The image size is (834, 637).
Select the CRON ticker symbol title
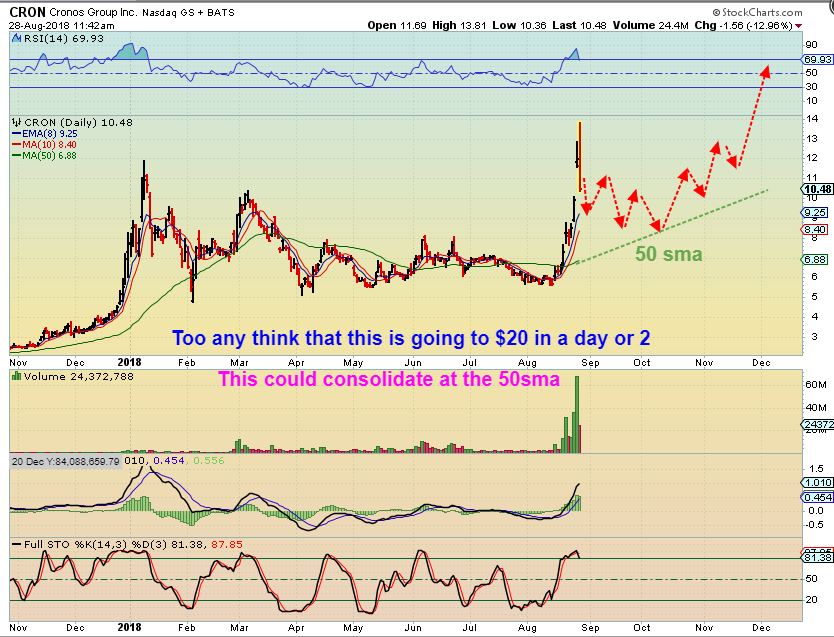point(28,12)
